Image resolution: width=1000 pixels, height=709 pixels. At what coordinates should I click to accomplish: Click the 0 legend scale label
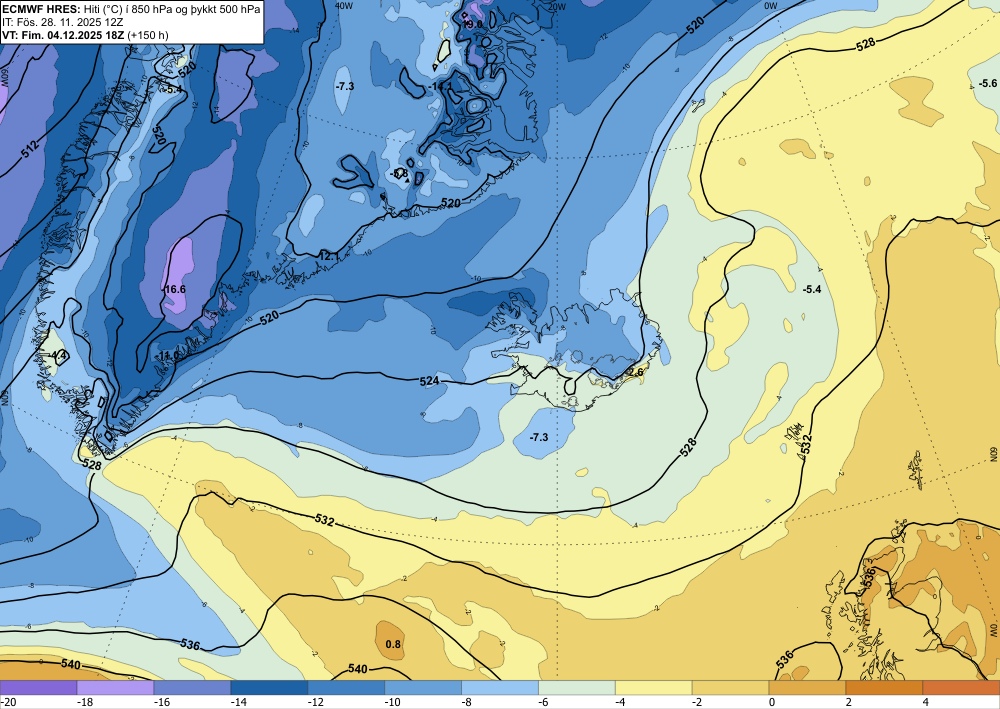click(x=772, y=702)
